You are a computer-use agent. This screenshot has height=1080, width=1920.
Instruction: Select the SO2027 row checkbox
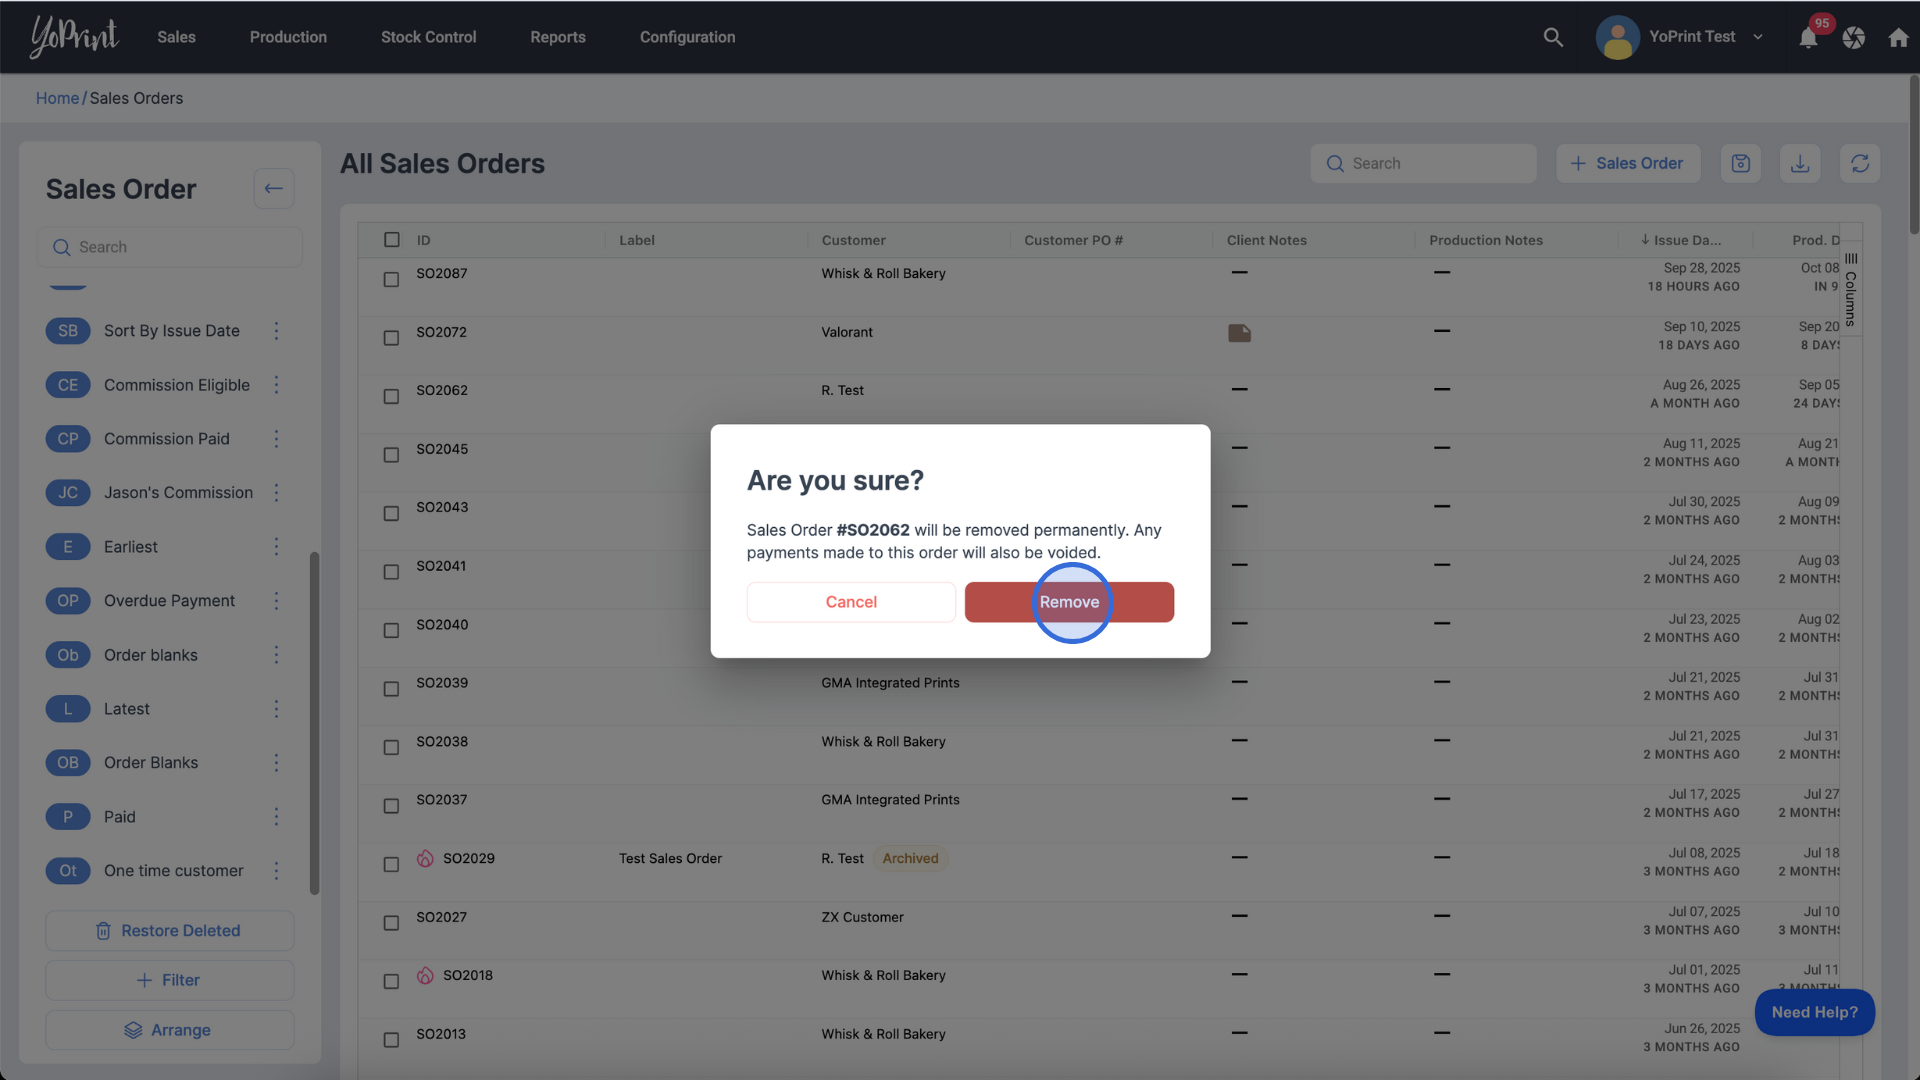(391, 923)
